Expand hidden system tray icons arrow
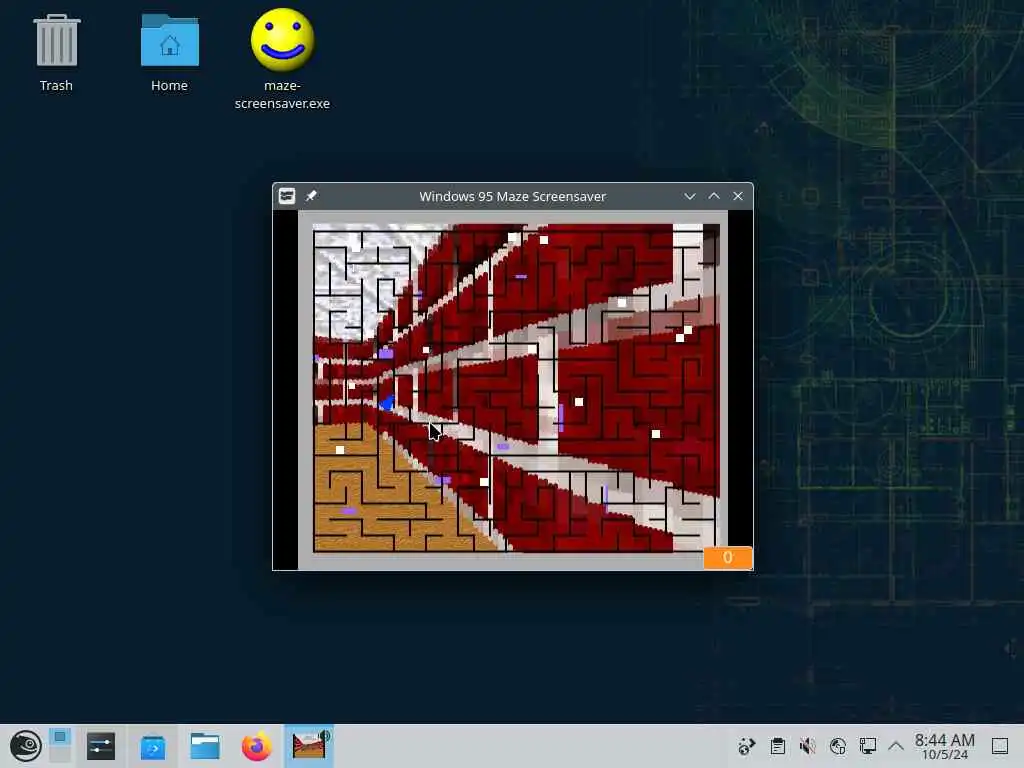Image resolution: width=1024 pixels, height=768 pixels. (896, 746)
